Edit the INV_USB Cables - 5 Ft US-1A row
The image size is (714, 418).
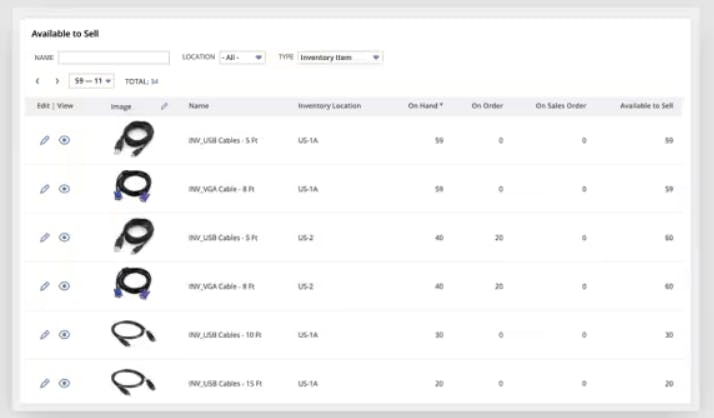(45, 140)
